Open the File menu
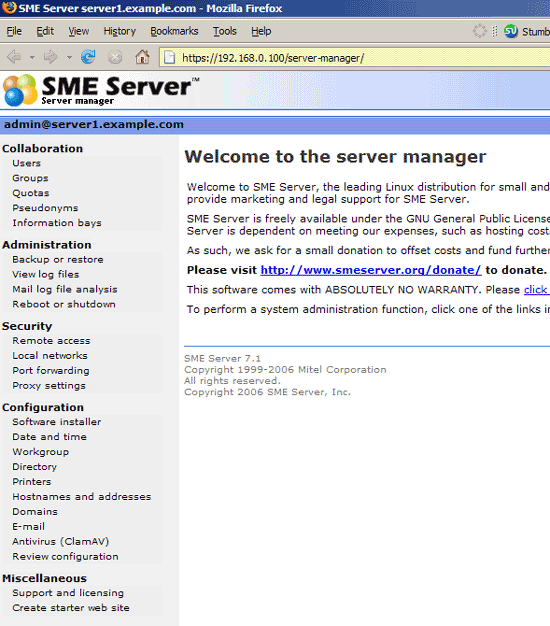Image resolution: width=550 pixels, height=626 pixels. click(14, 31)
